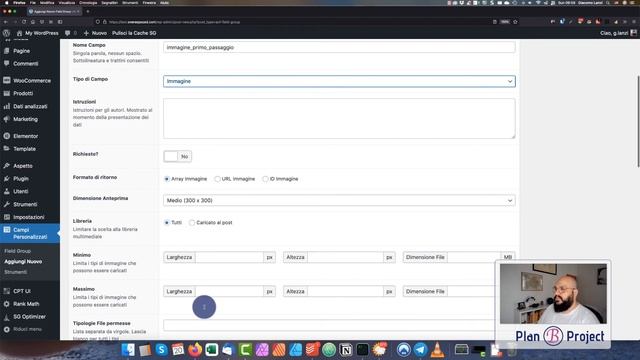Click the Tipologie File permesse field
The width and height of the screenshot is (640, 360).
click(x=329, y=325)
